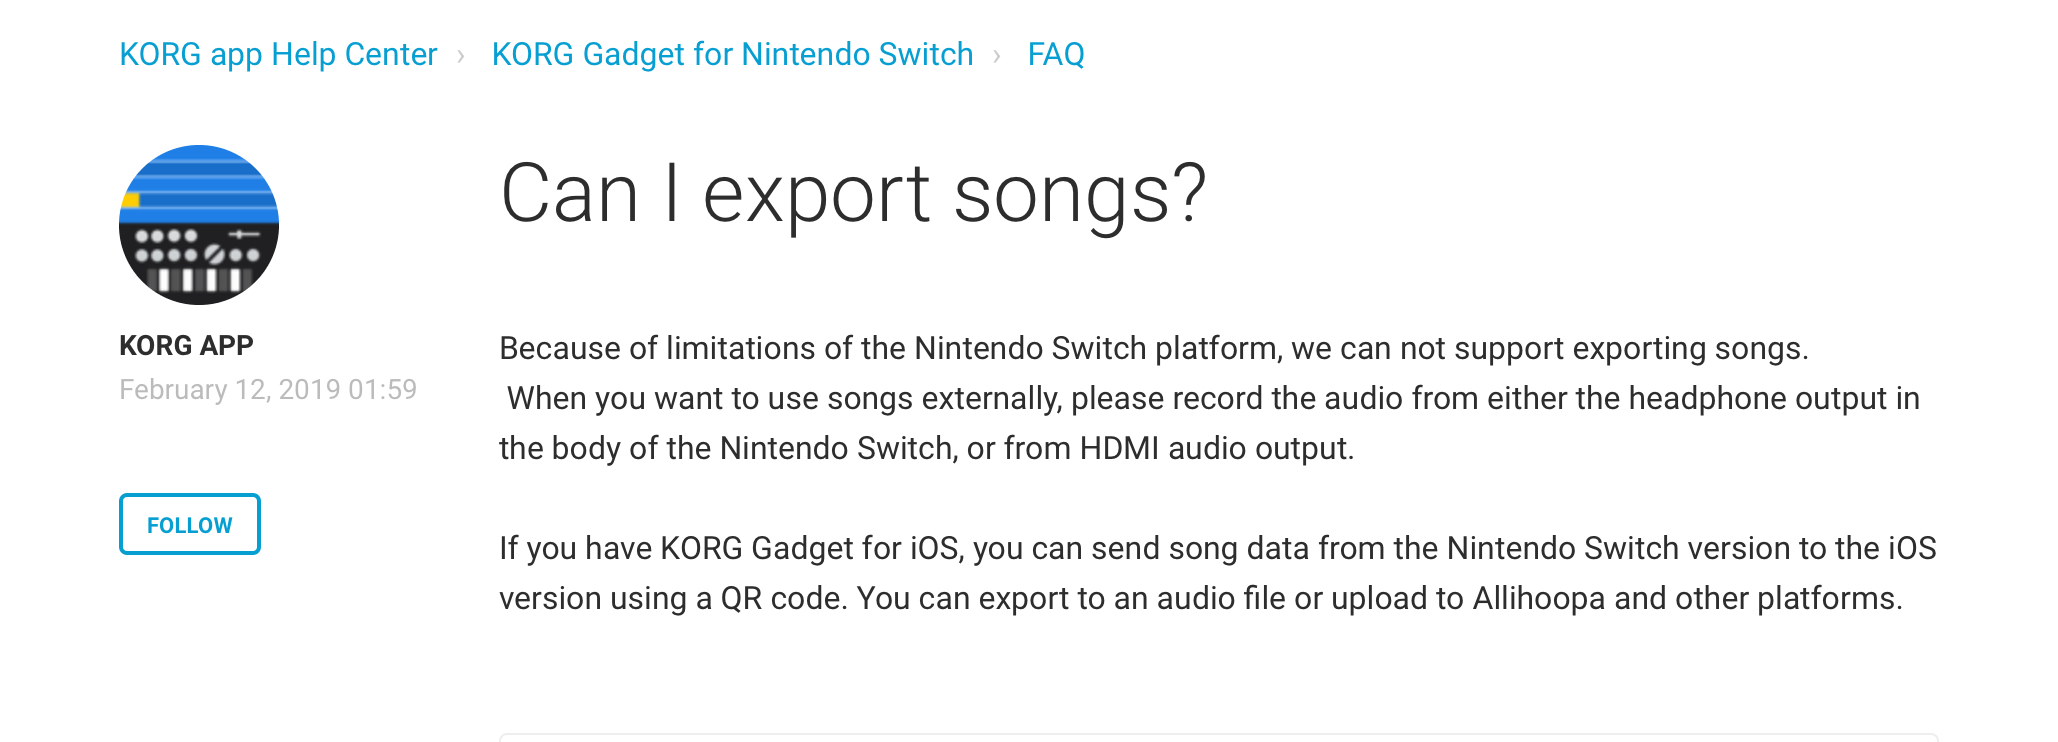
Task: Open the FAQ breadcrumb link
Action: pyautogui.click(x=1056, y=54)
